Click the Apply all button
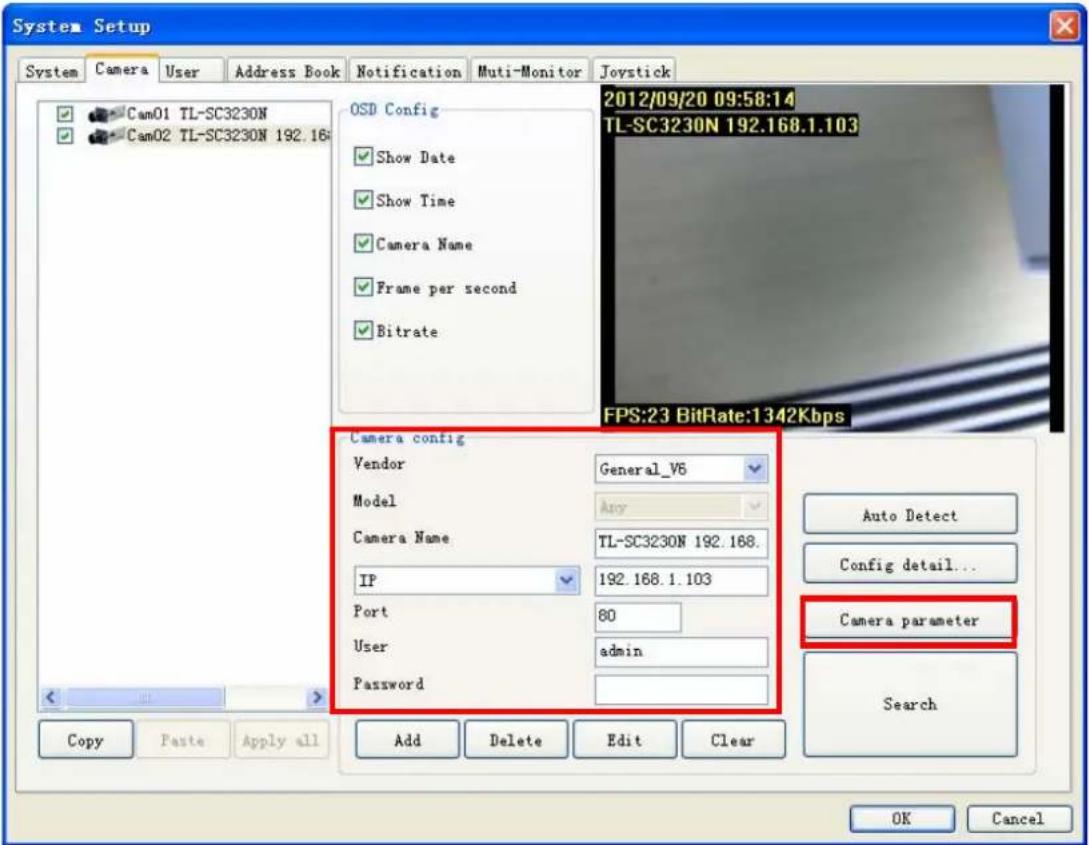The height and width of the screenshot is (845, 1089). click(x=281, y=740)
